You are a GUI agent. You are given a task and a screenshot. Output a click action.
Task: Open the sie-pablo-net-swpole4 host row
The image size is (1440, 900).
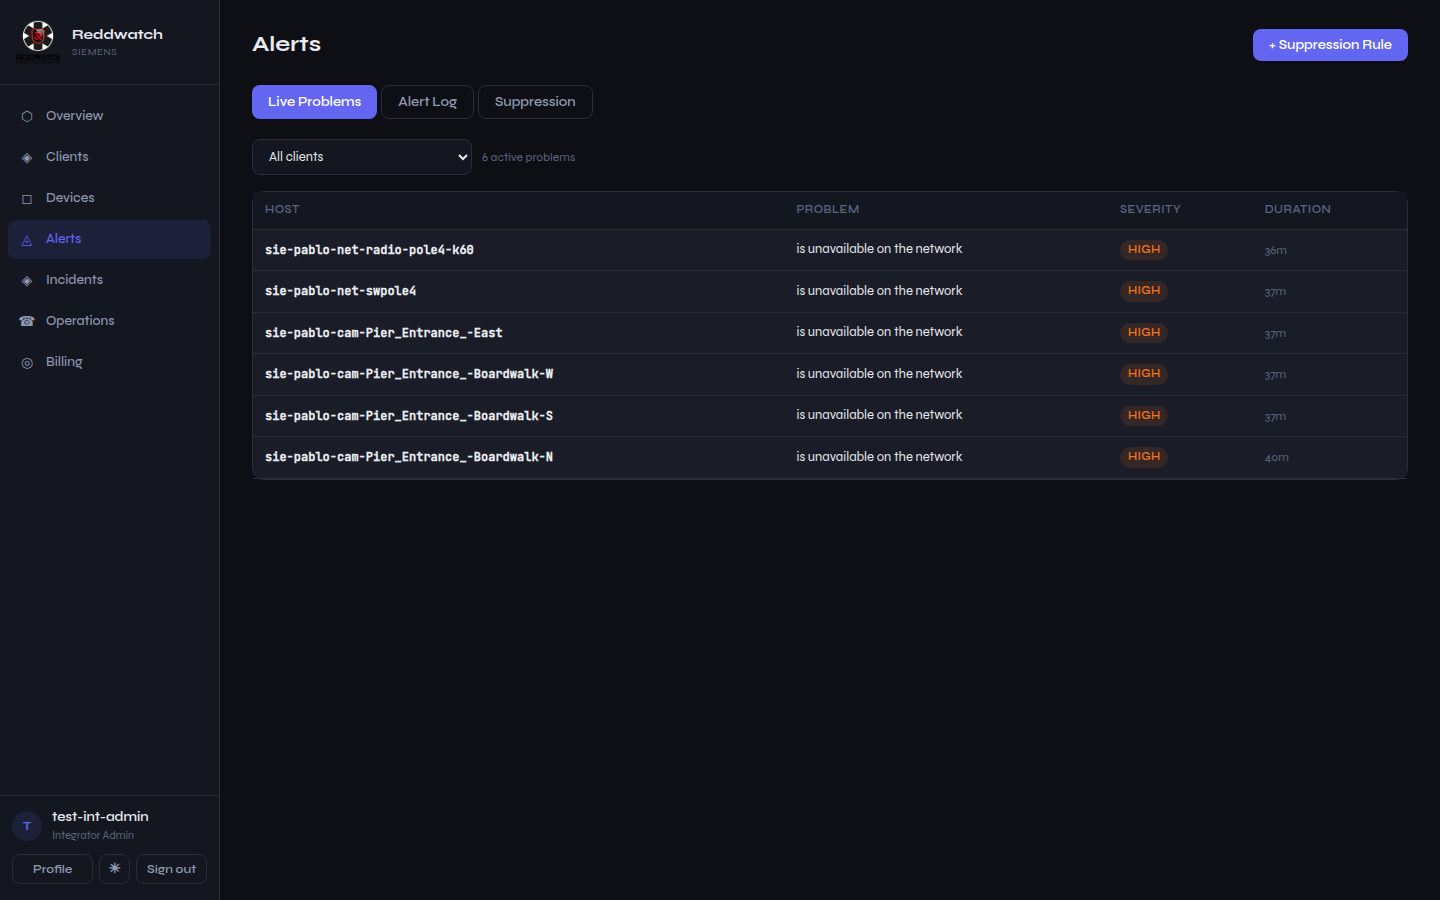click(x=829, y=291)
